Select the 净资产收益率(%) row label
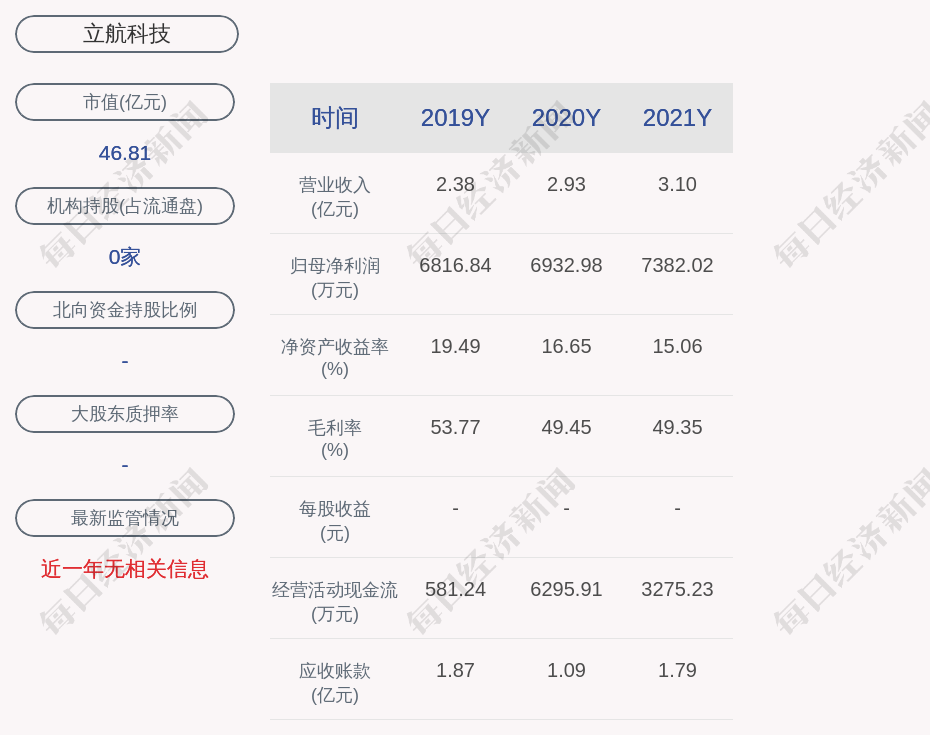The image size is (930, 735). [335, 358]
